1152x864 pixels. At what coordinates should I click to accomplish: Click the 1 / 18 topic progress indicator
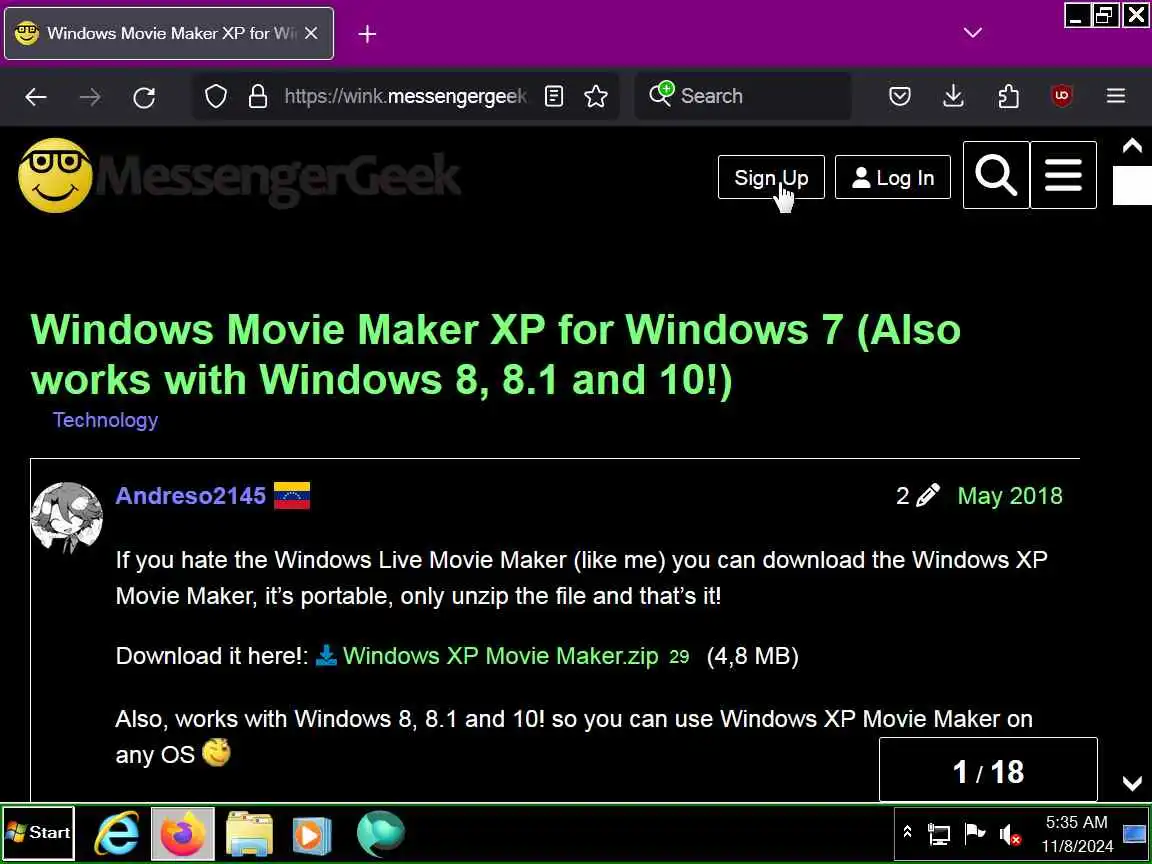click(x=988, y=771)
